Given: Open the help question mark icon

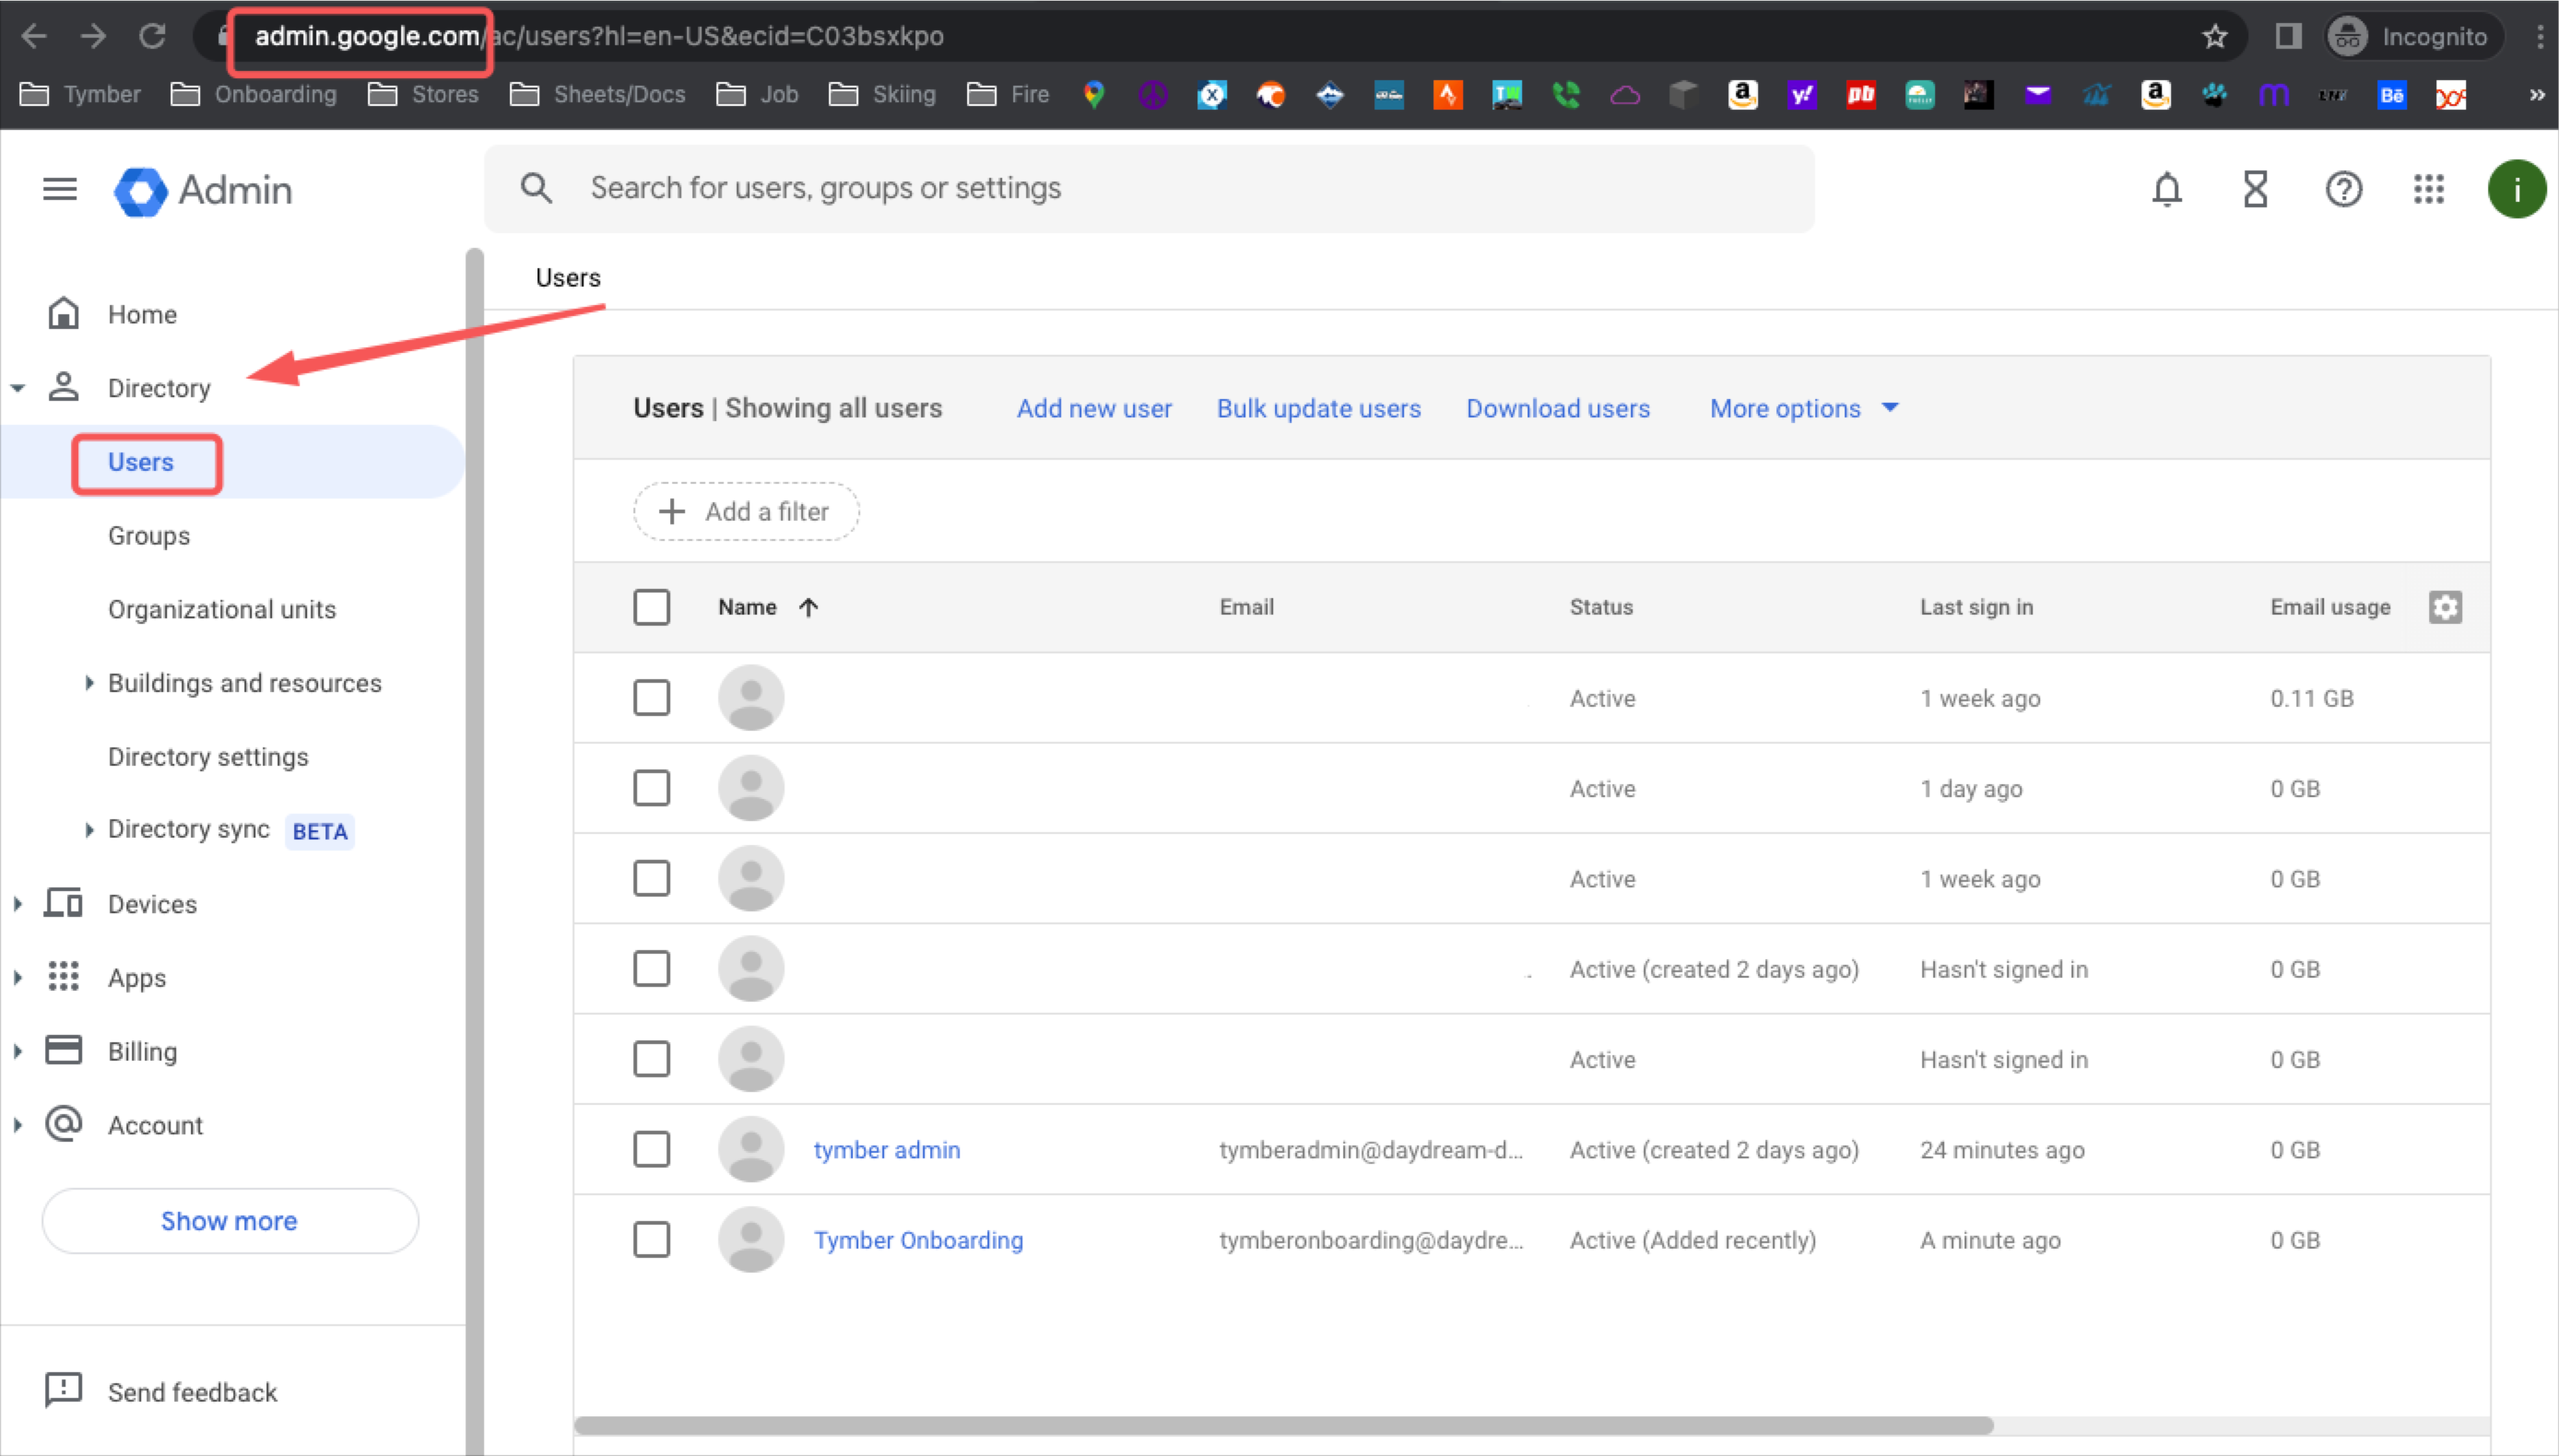Looking at the screenshot, I should point(2343,189).
